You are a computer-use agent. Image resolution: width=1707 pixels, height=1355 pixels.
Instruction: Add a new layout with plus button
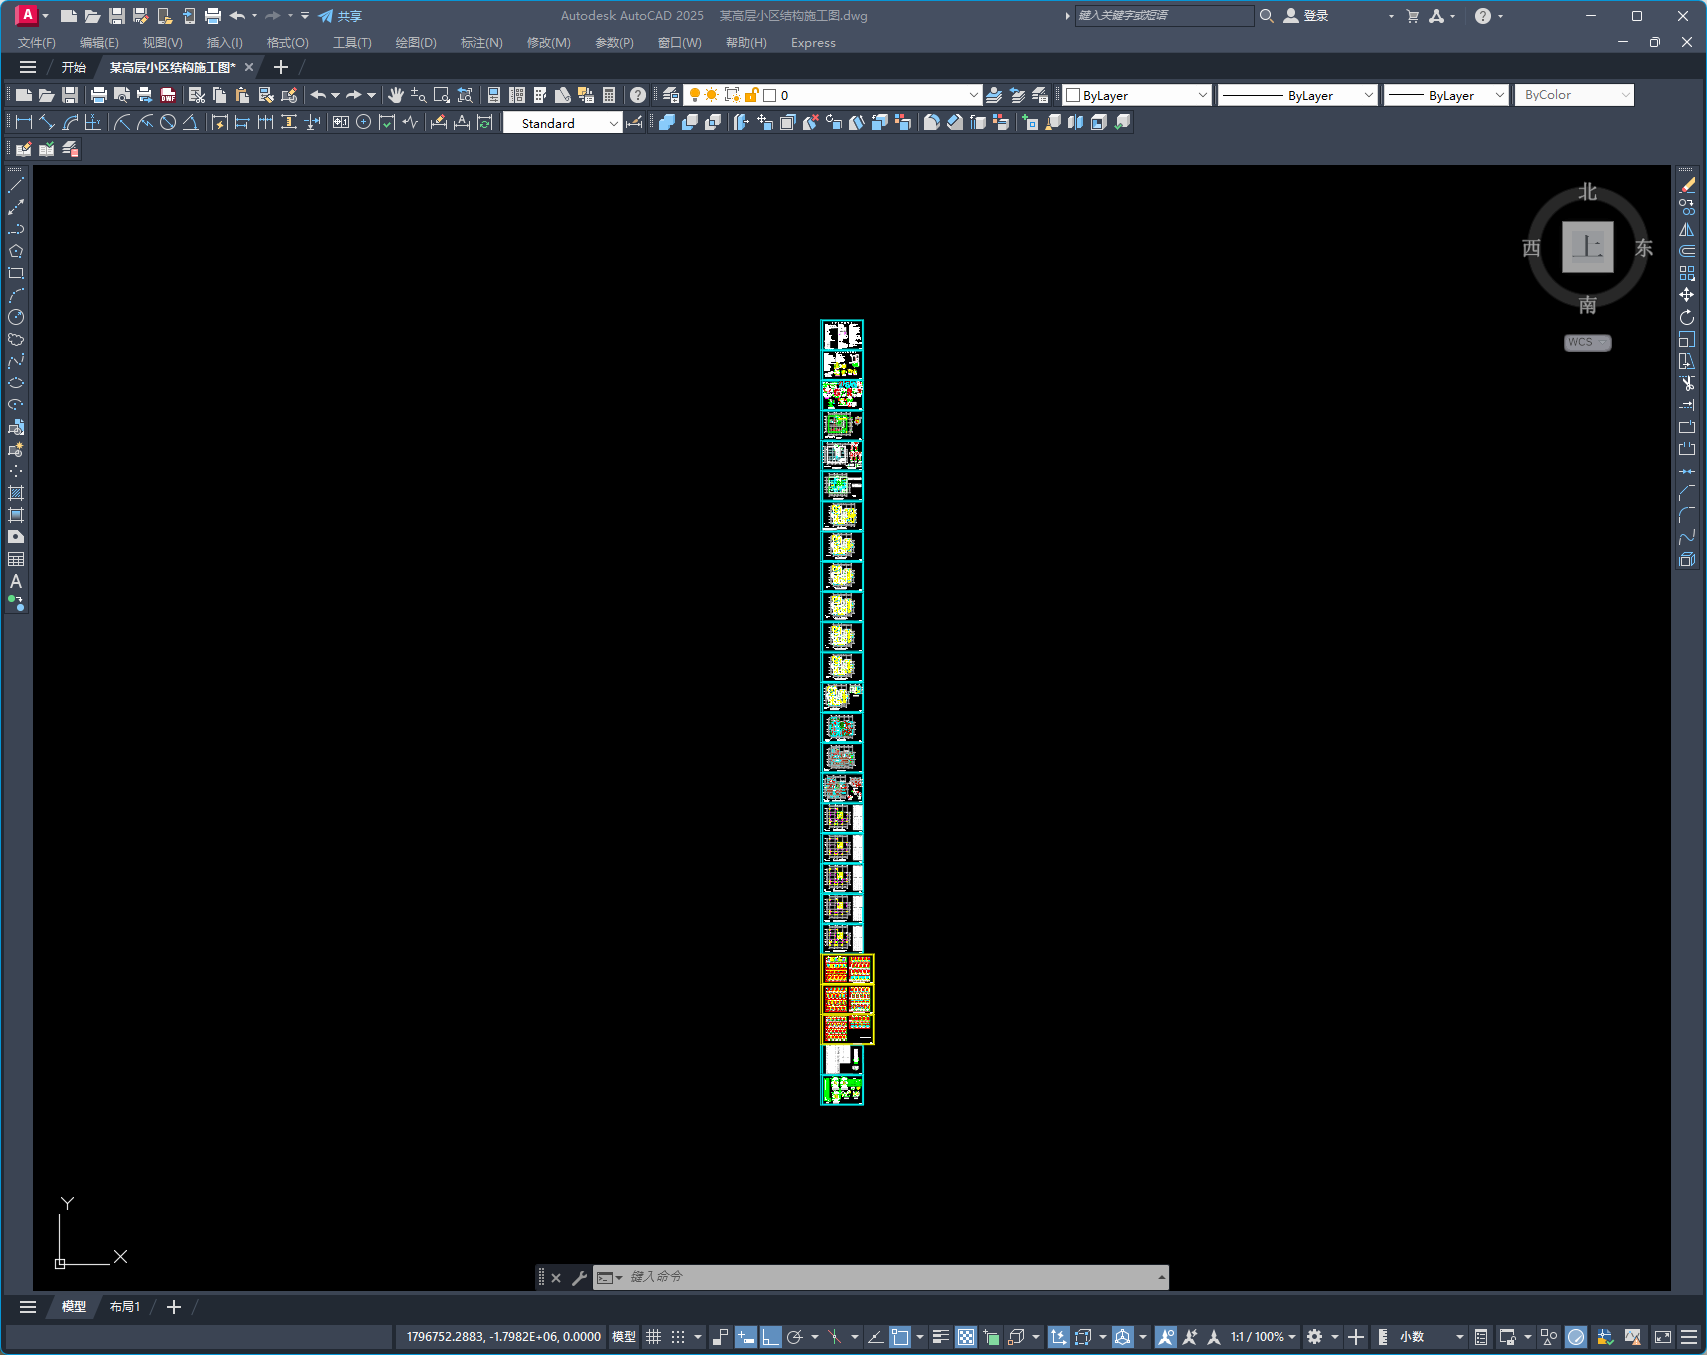174,1307
